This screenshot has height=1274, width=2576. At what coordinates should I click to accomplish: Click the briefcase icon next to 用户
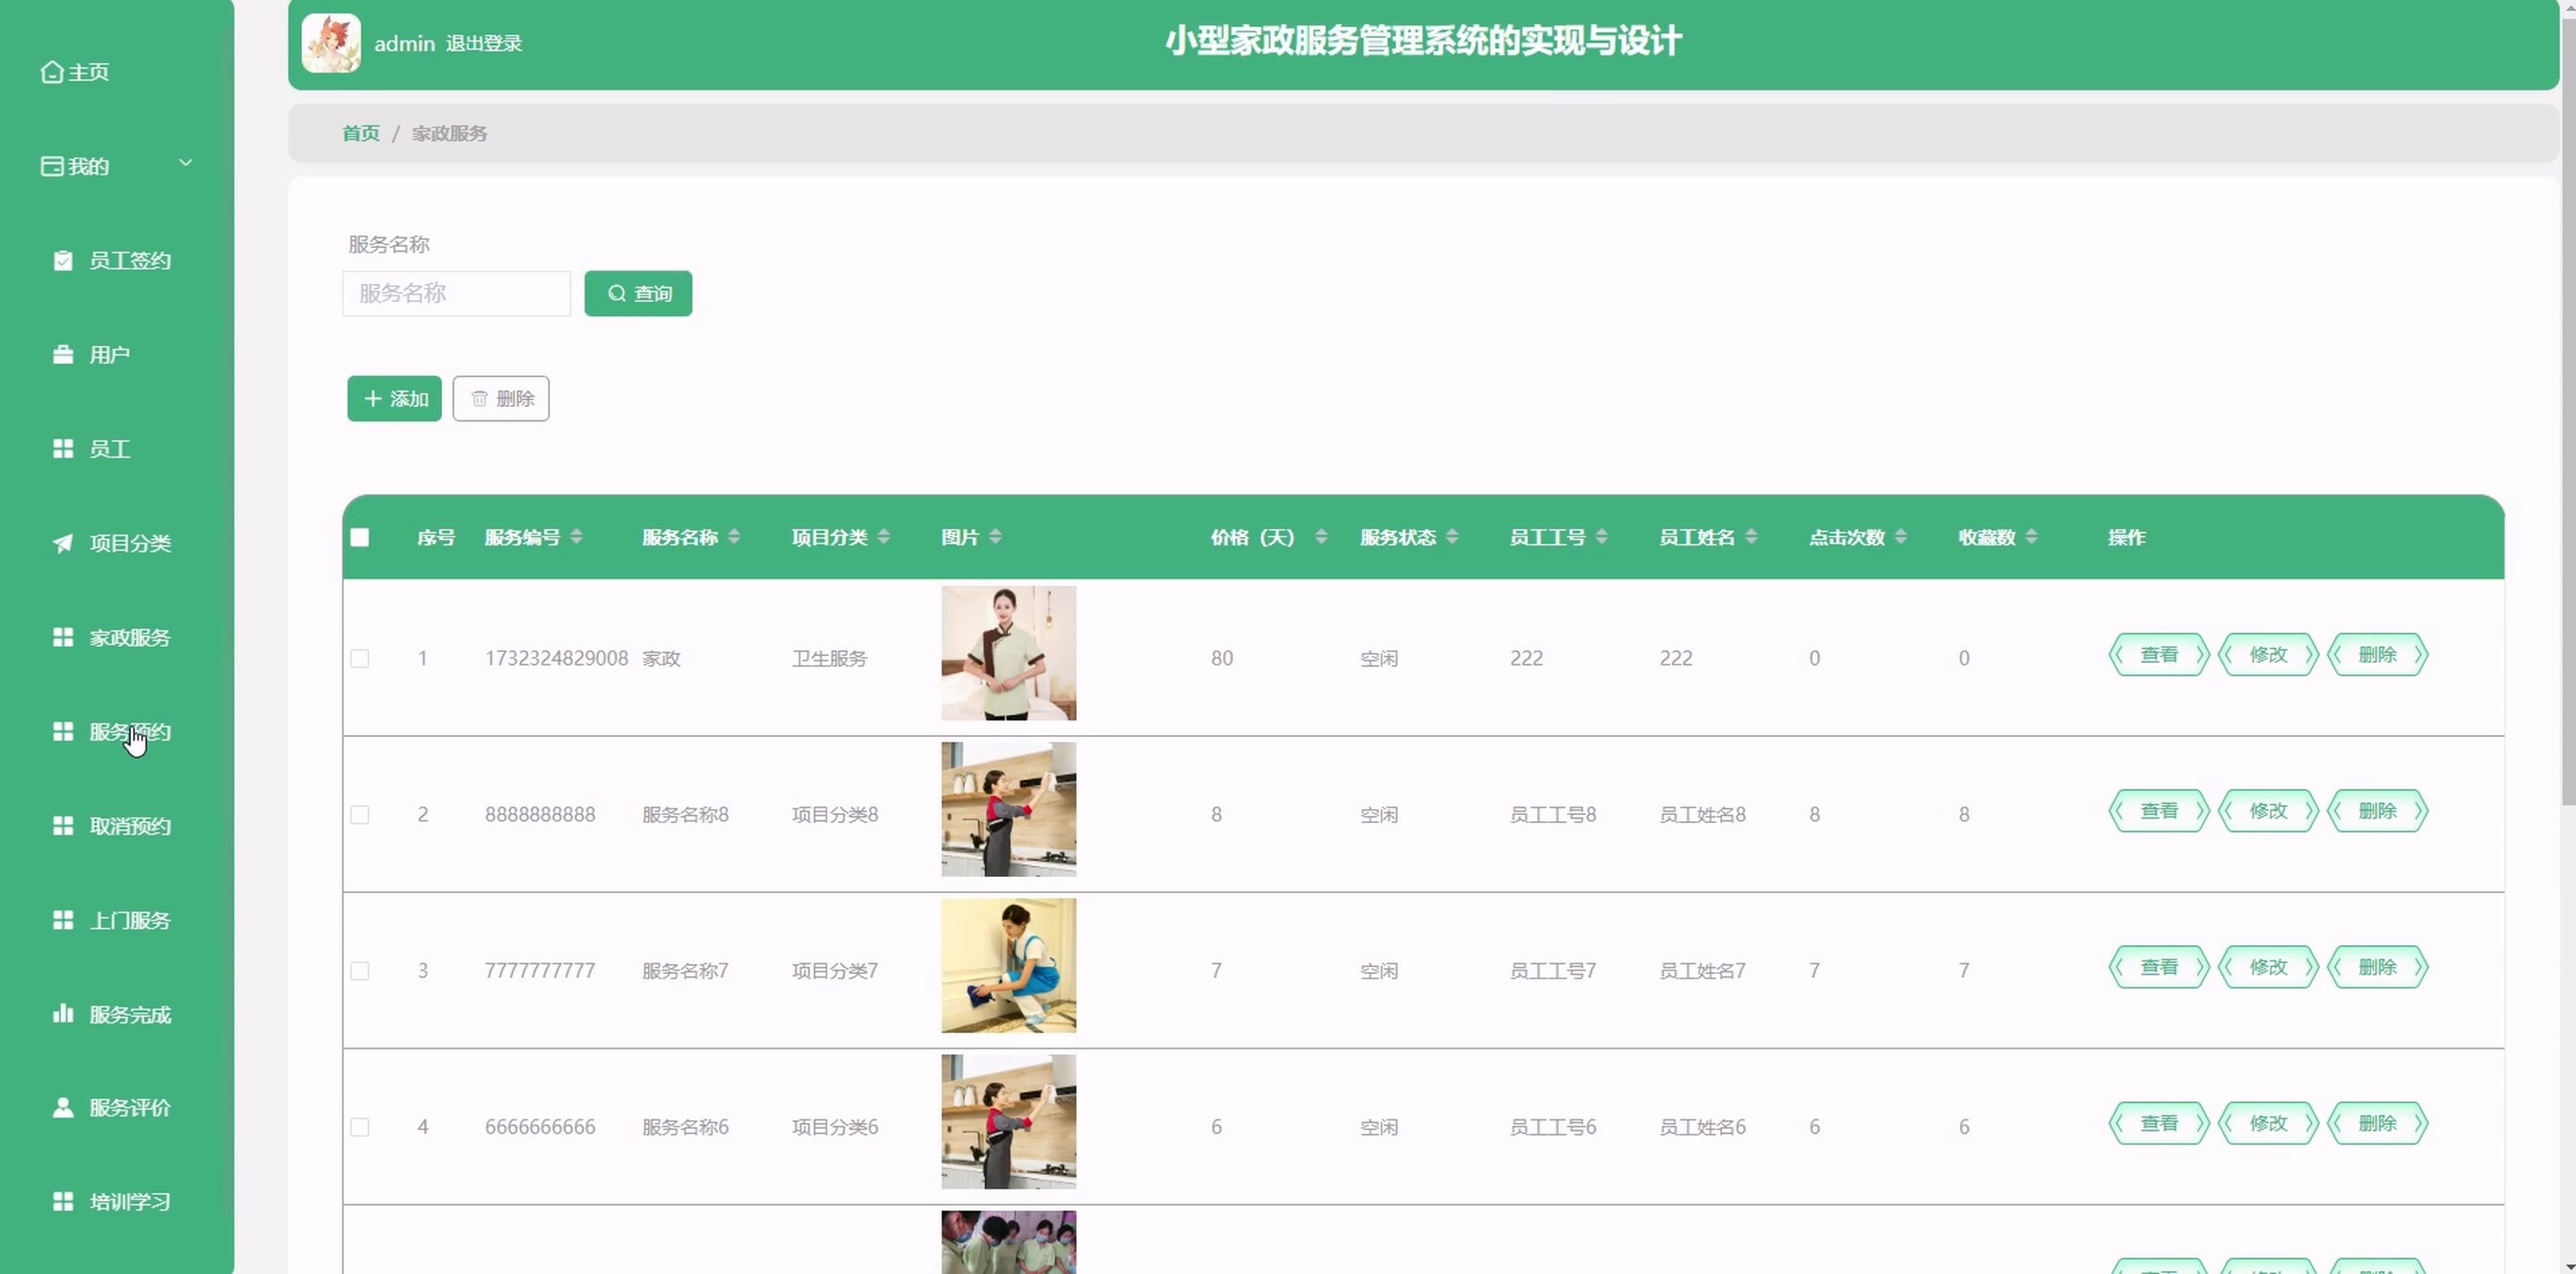[63, 355]
